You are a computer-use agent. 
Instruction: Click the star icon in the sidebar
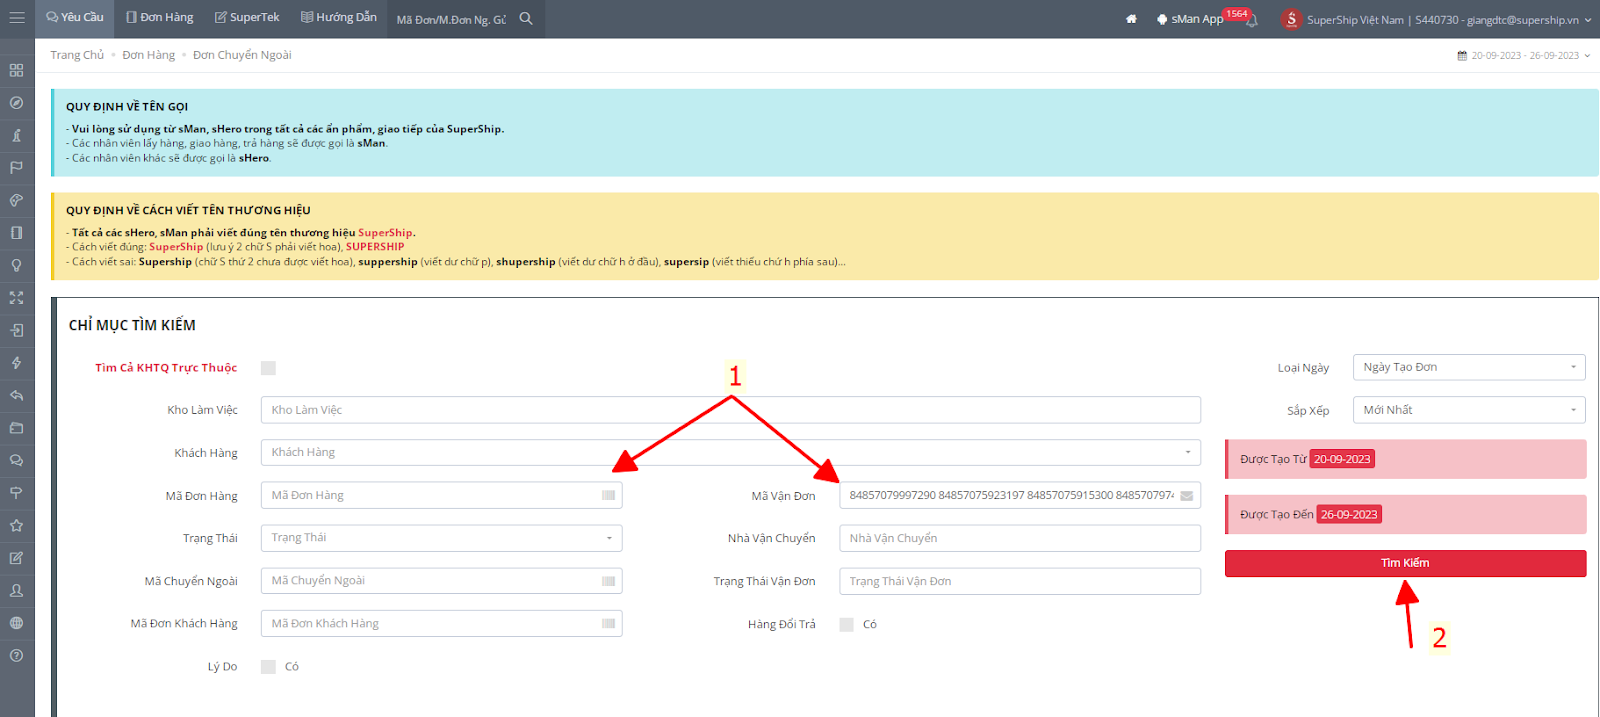[x=16, y=525]
